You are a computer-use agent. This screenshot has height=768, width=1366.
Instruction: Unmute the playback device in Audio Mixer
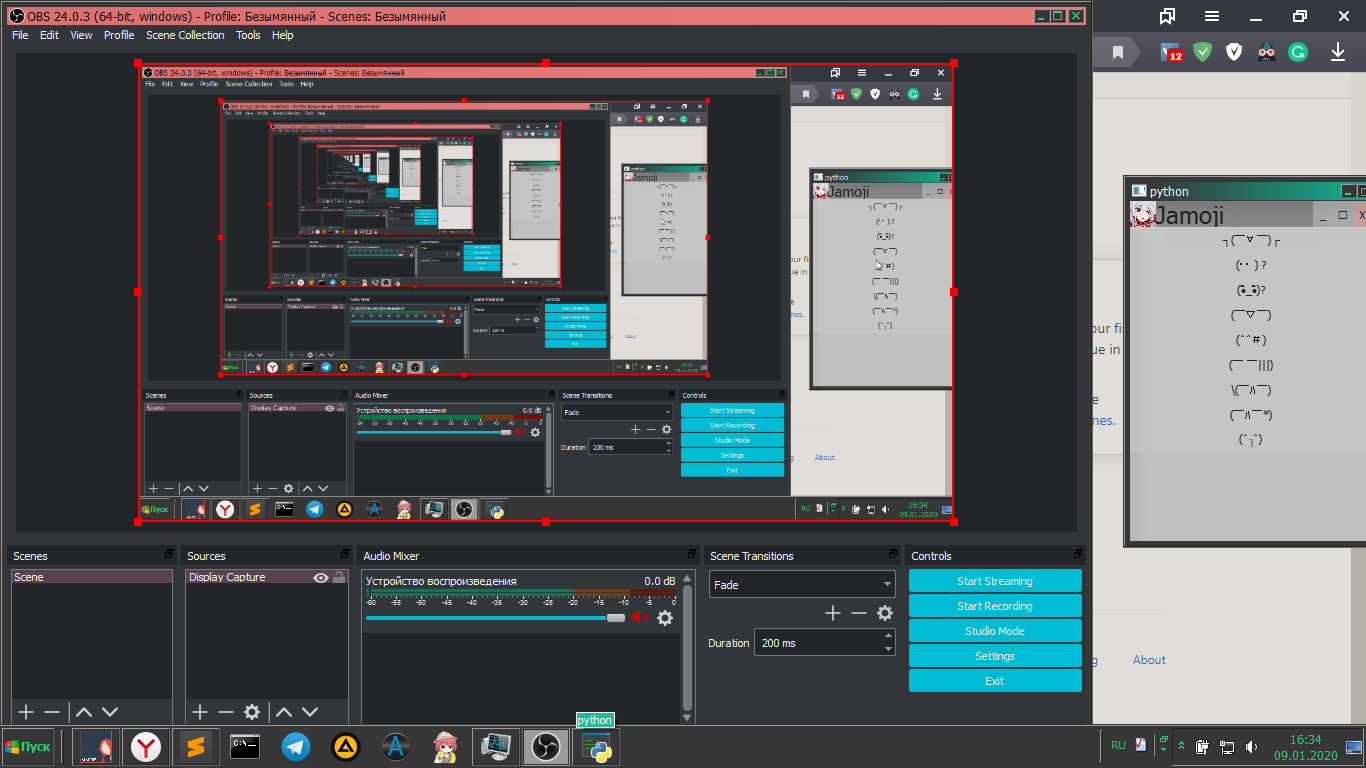[x=640, y=617]
